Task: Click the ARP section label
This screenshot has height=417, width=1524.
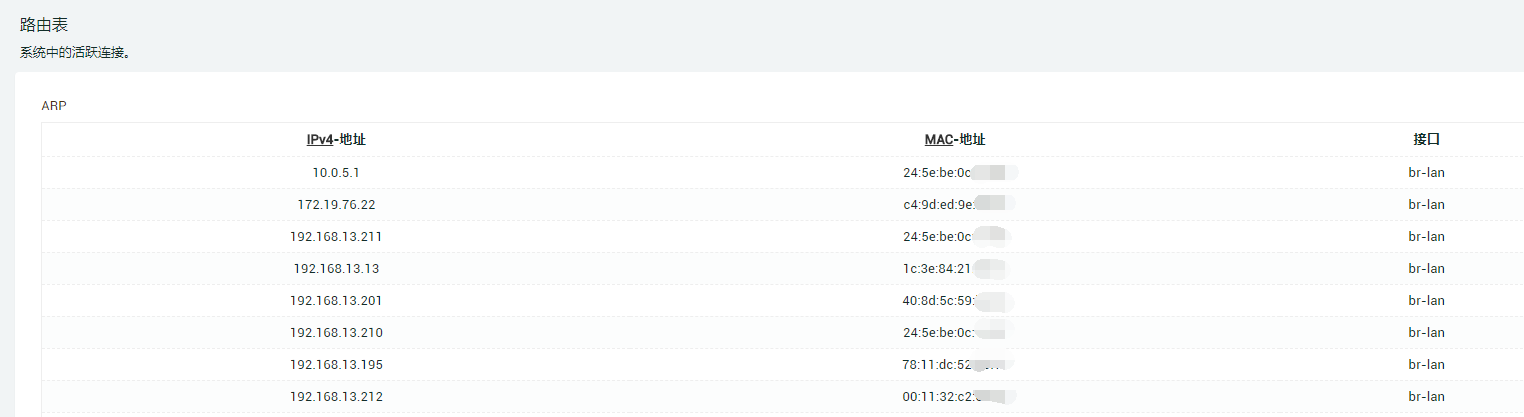Action: [54, 104]
